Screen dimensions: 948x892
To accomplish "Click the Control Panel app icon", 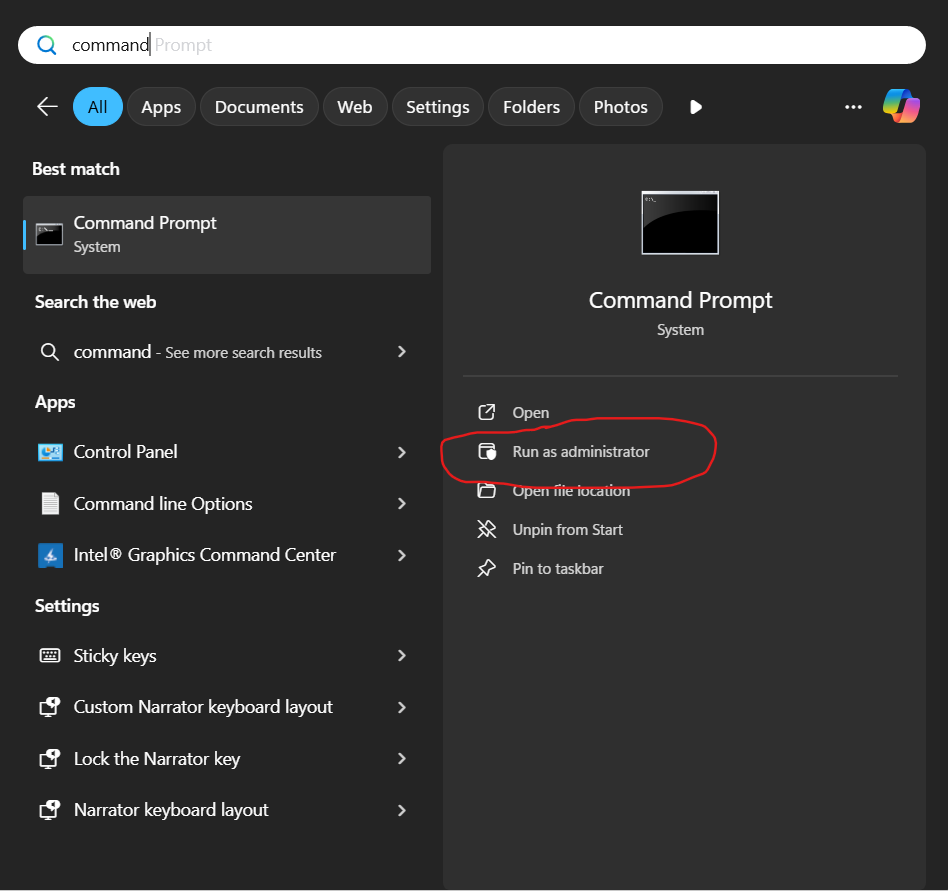I will click(x=50, y=452).
